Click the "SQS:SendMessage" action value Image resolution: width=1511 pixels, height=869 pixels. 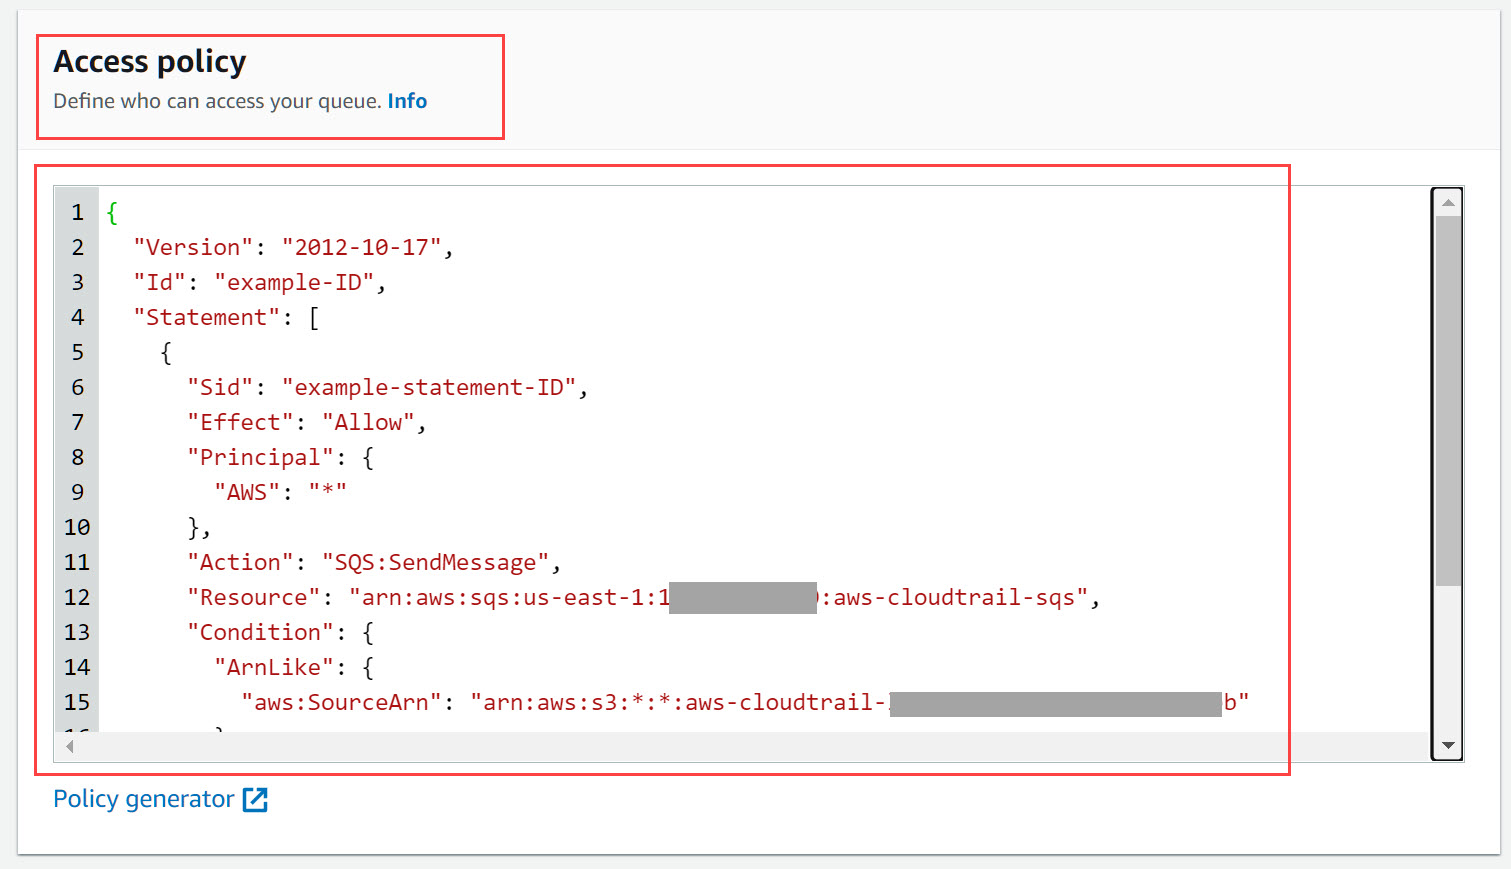pos(435,562)
